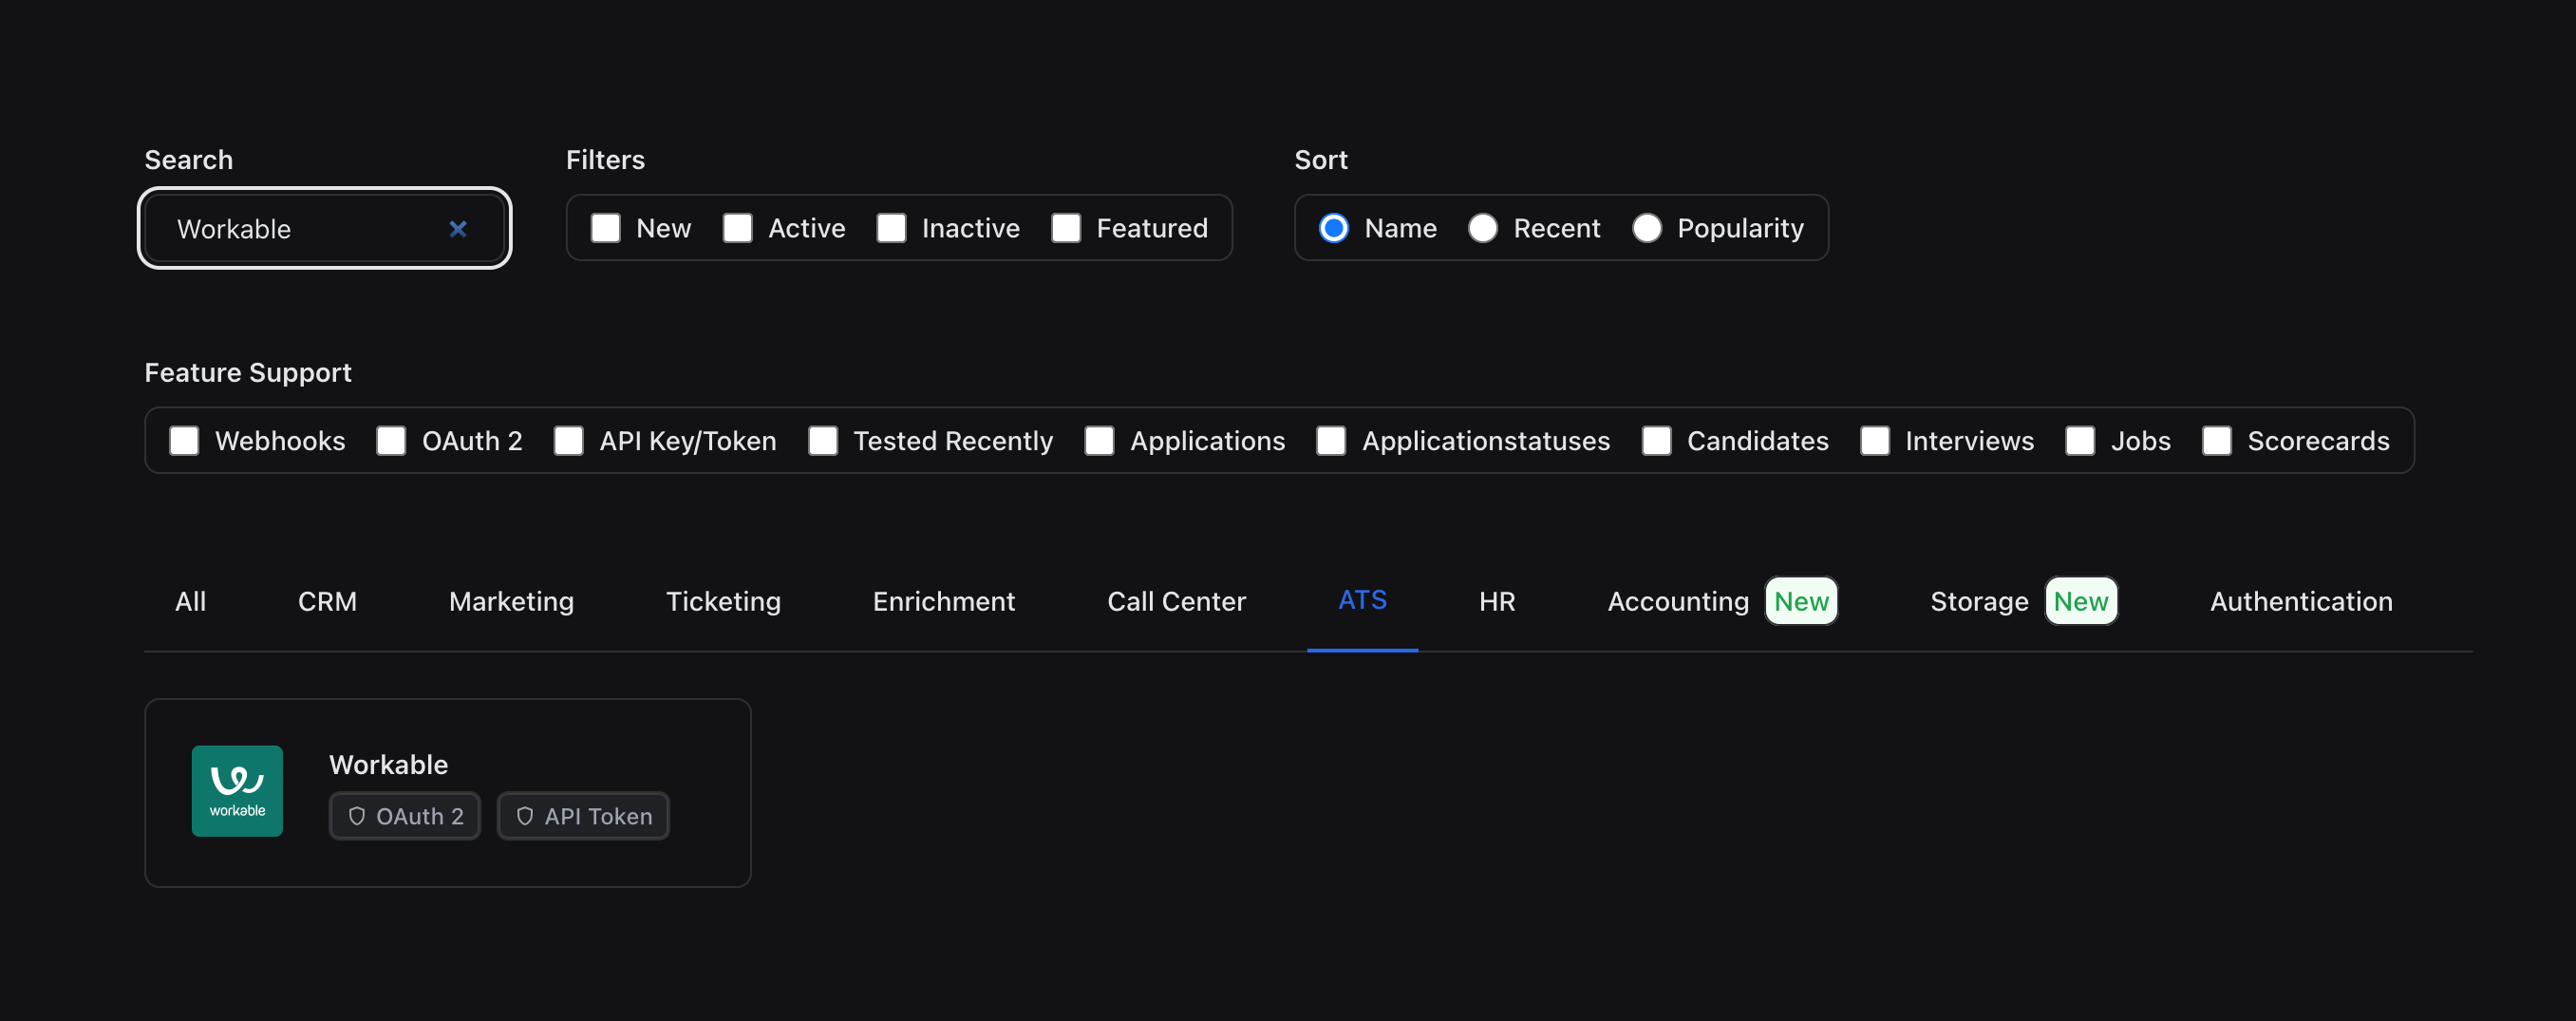Clear the search field using the X icon
2576x1021 pixels.
point(458,229)
